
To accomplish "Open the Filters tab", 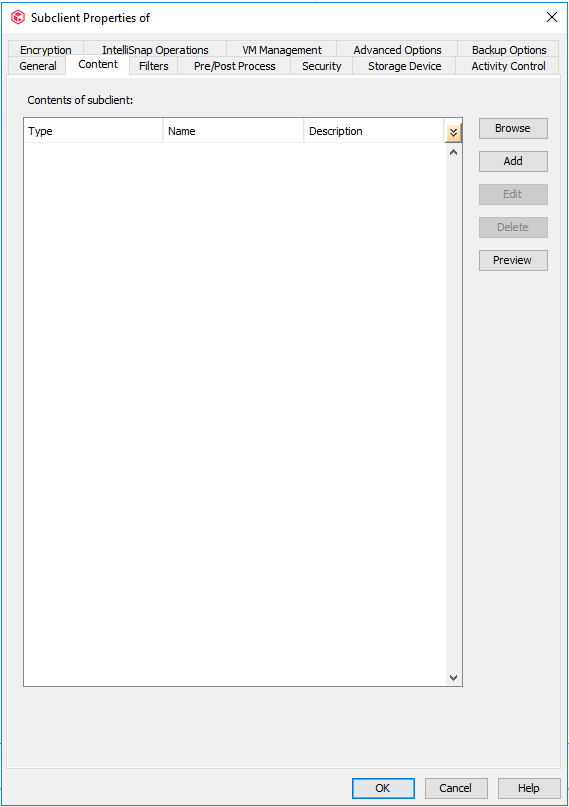I will coord(153,66).
